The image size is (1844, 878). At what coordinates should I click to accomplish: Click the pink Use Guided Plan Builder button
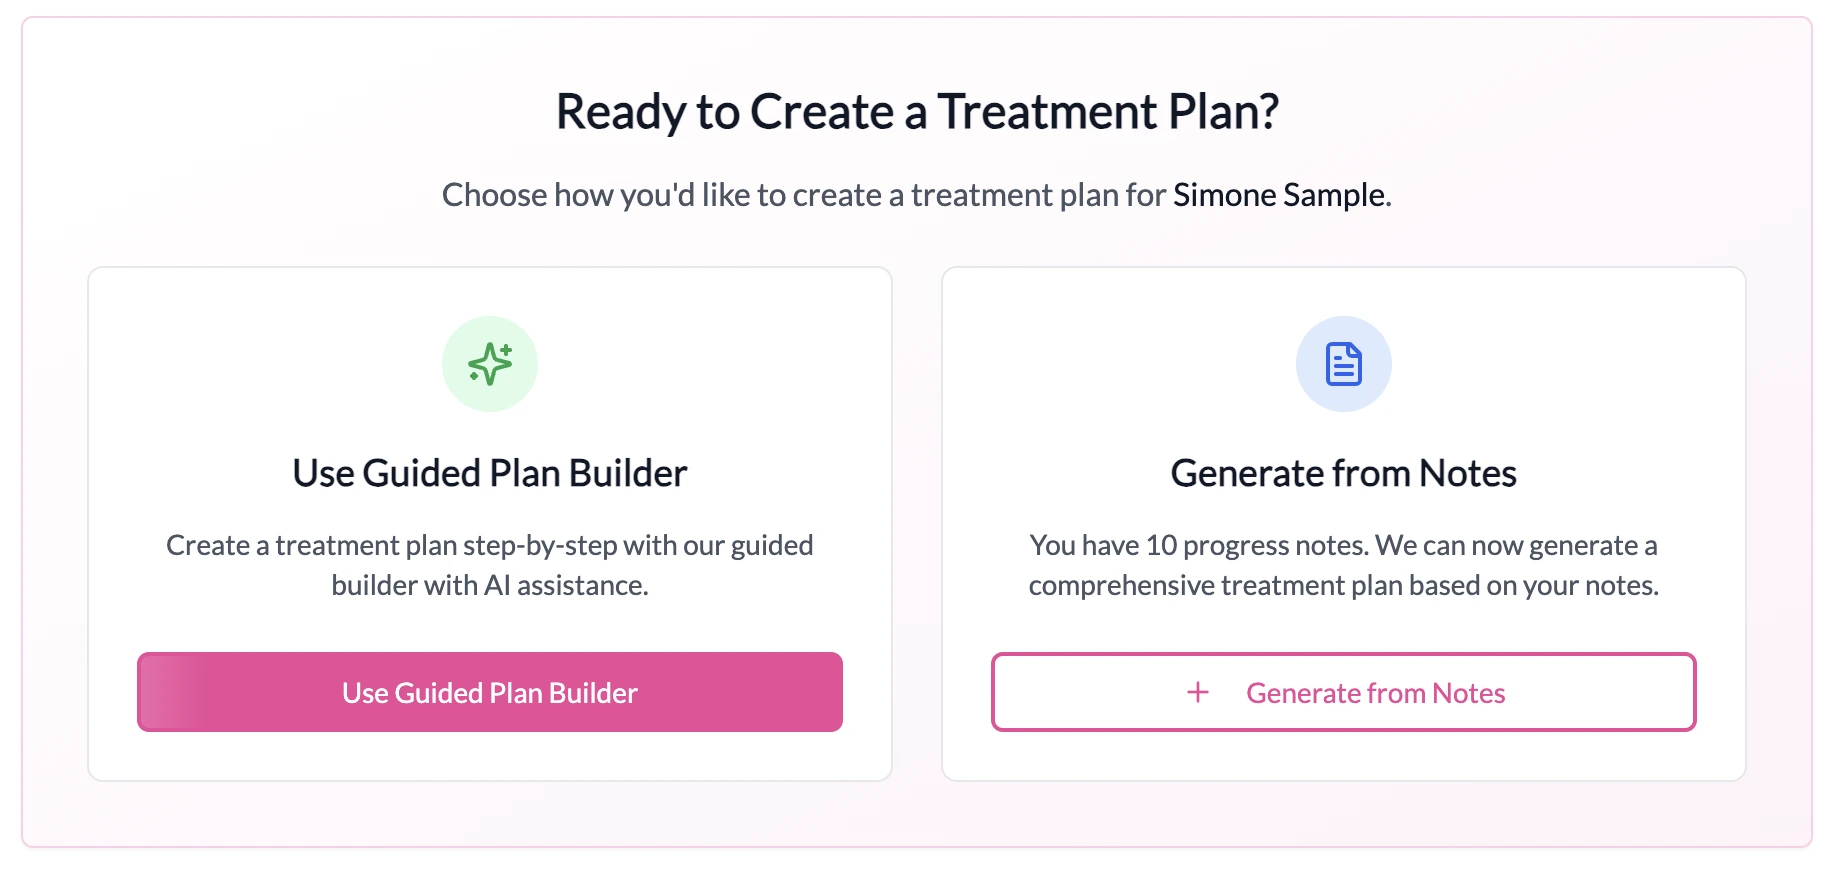click(489, 692)
